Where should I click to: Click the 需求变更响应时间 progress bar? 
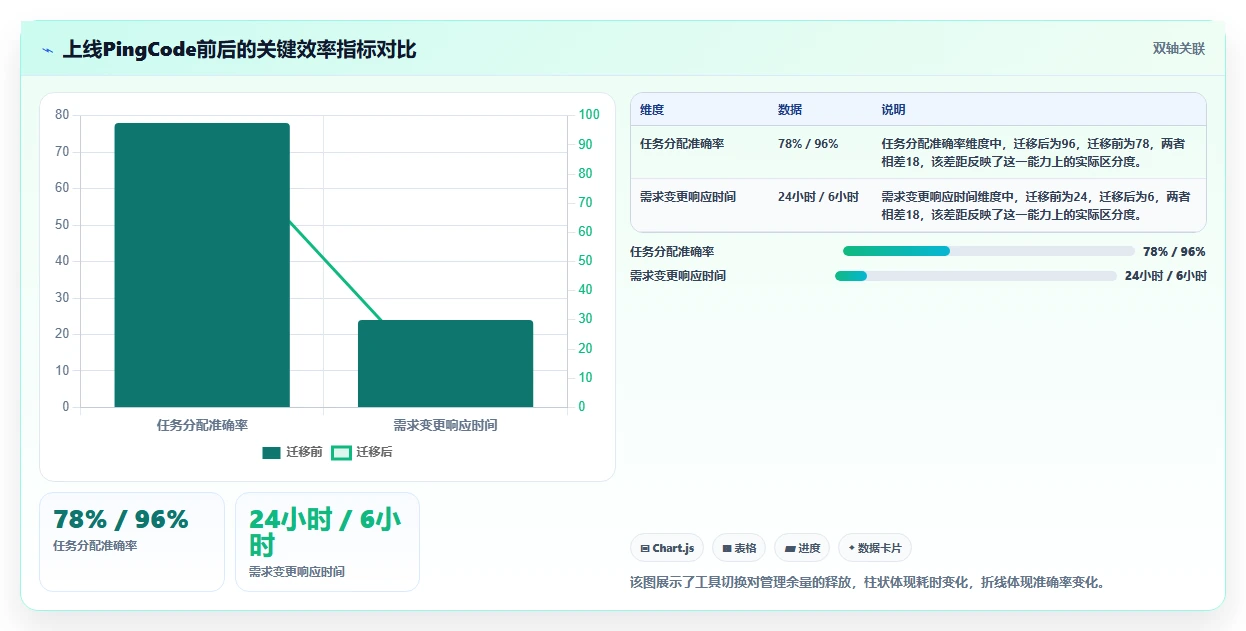coord(976,276)
